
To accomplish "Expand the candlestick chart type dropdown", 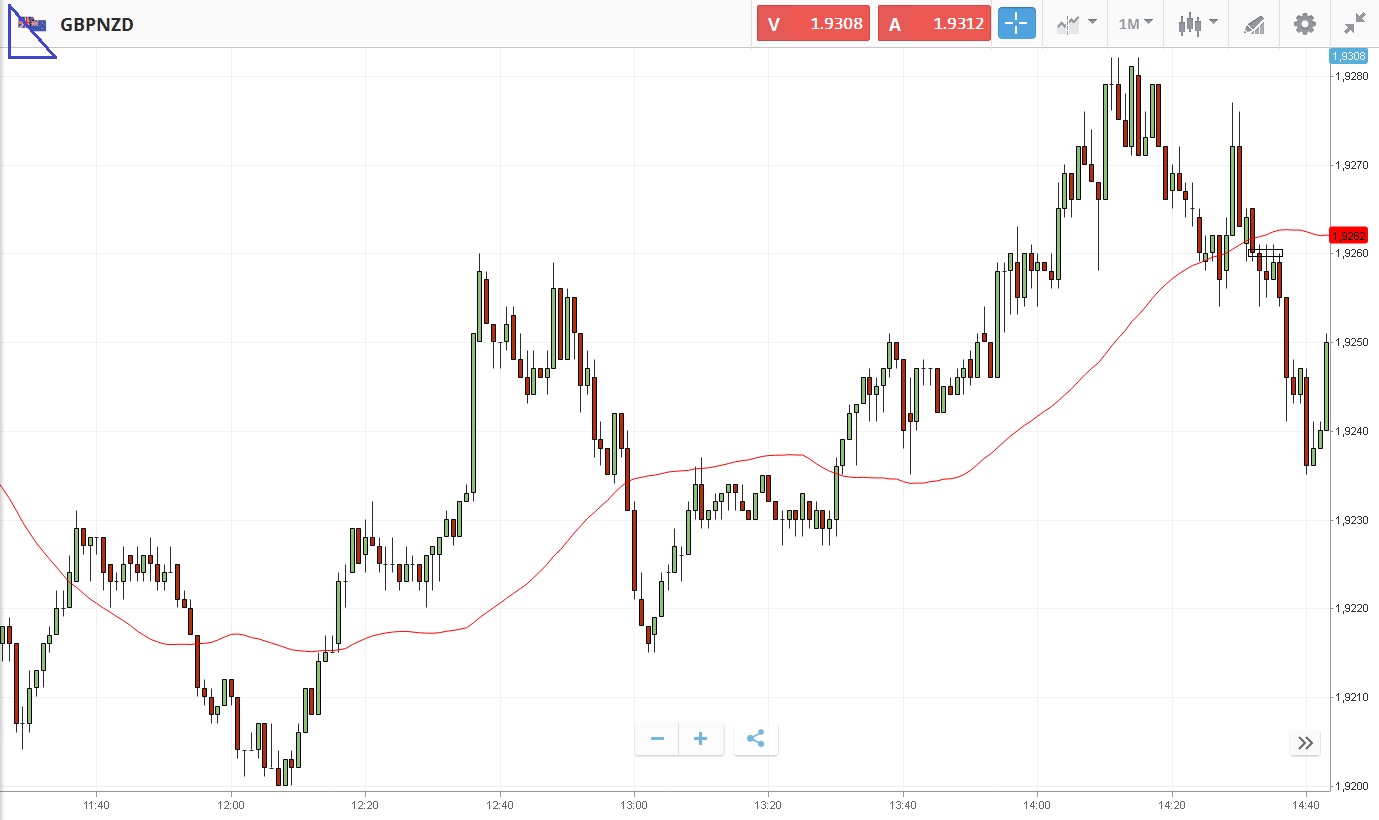I will pyautogui.click(x=1197, y=24).
